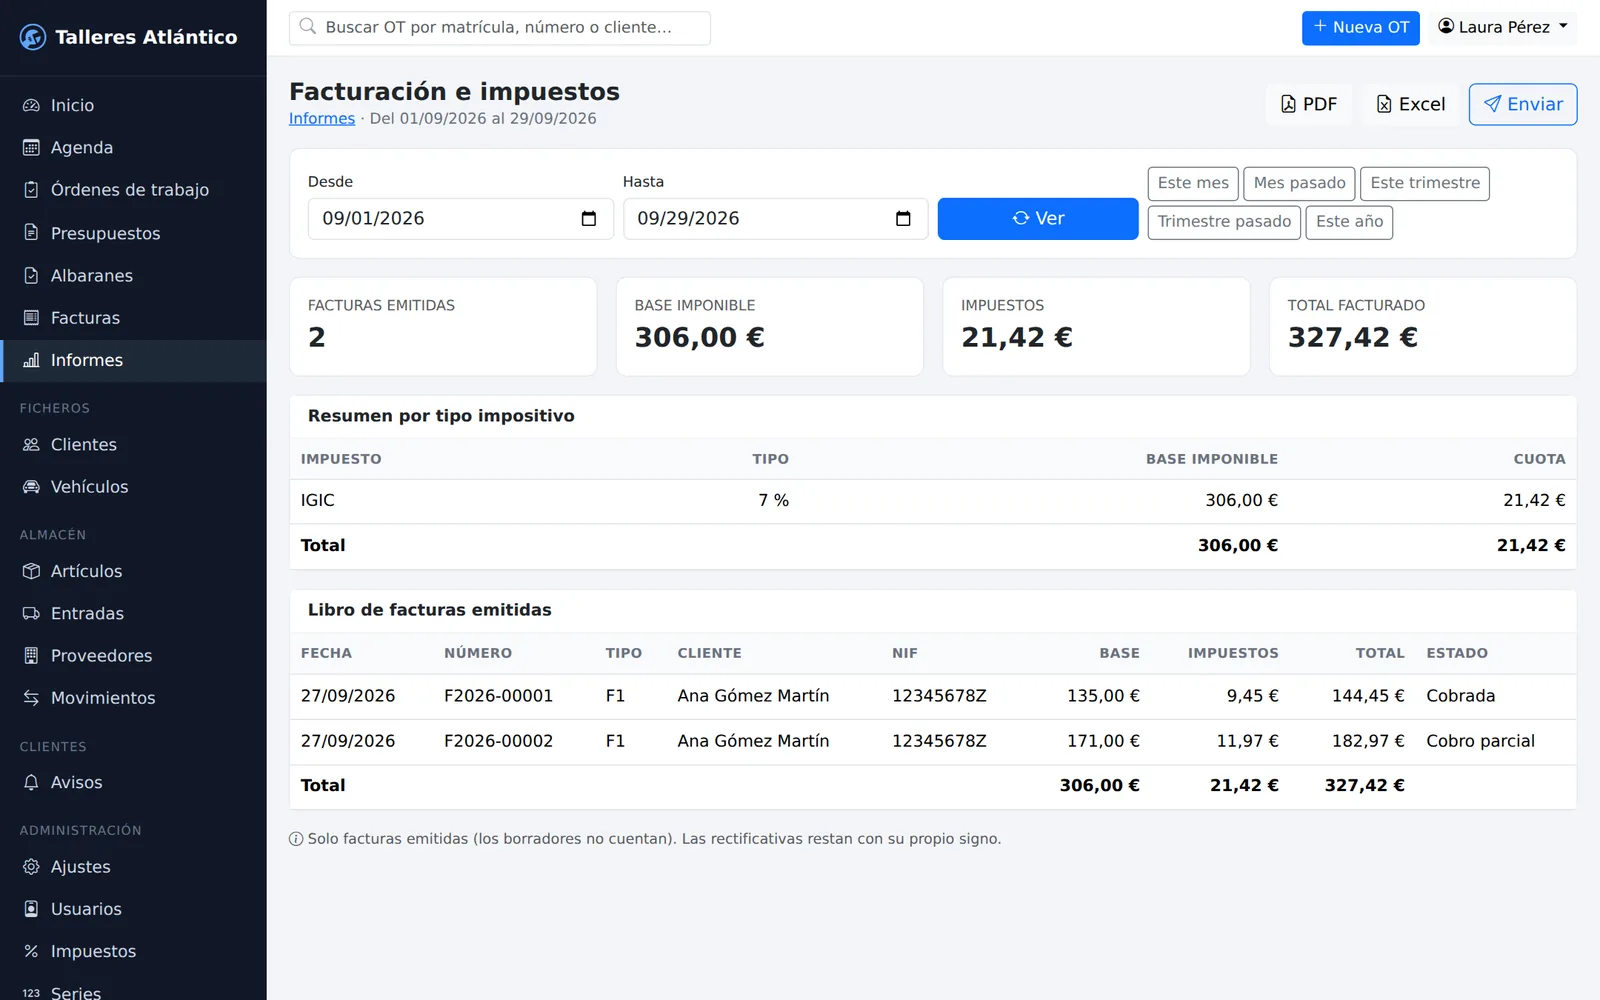The height and width of the screenshot is (1000, 1600).
Task: Click the Agenda calendar icon in sidebar
Action: click(31, 148)
